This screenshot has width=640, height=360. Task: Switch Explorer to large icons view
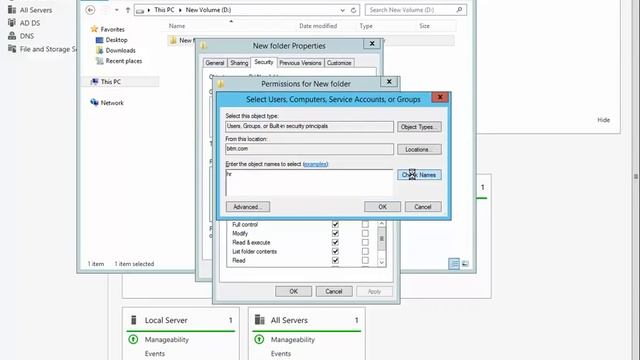tap(465, 264)
